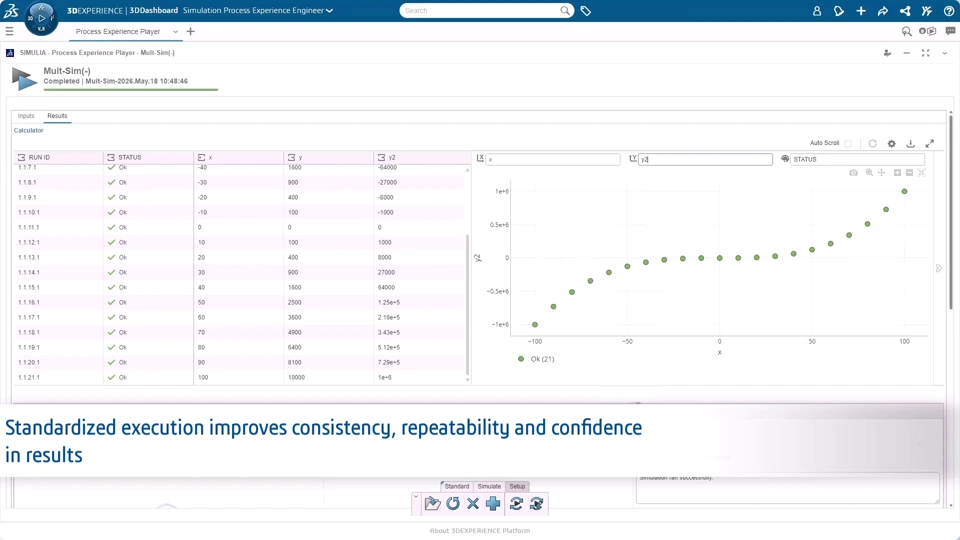Select the Standard toolbar tab

point(457,486)
